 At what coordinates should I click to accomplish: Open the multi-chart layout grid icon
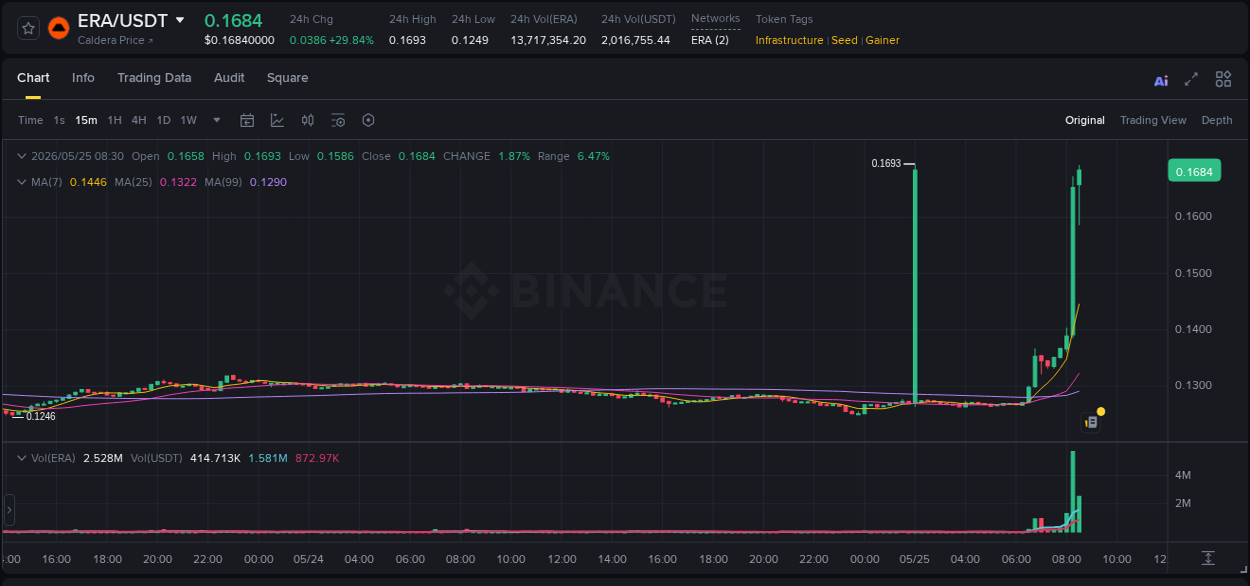pos(1223,79)
